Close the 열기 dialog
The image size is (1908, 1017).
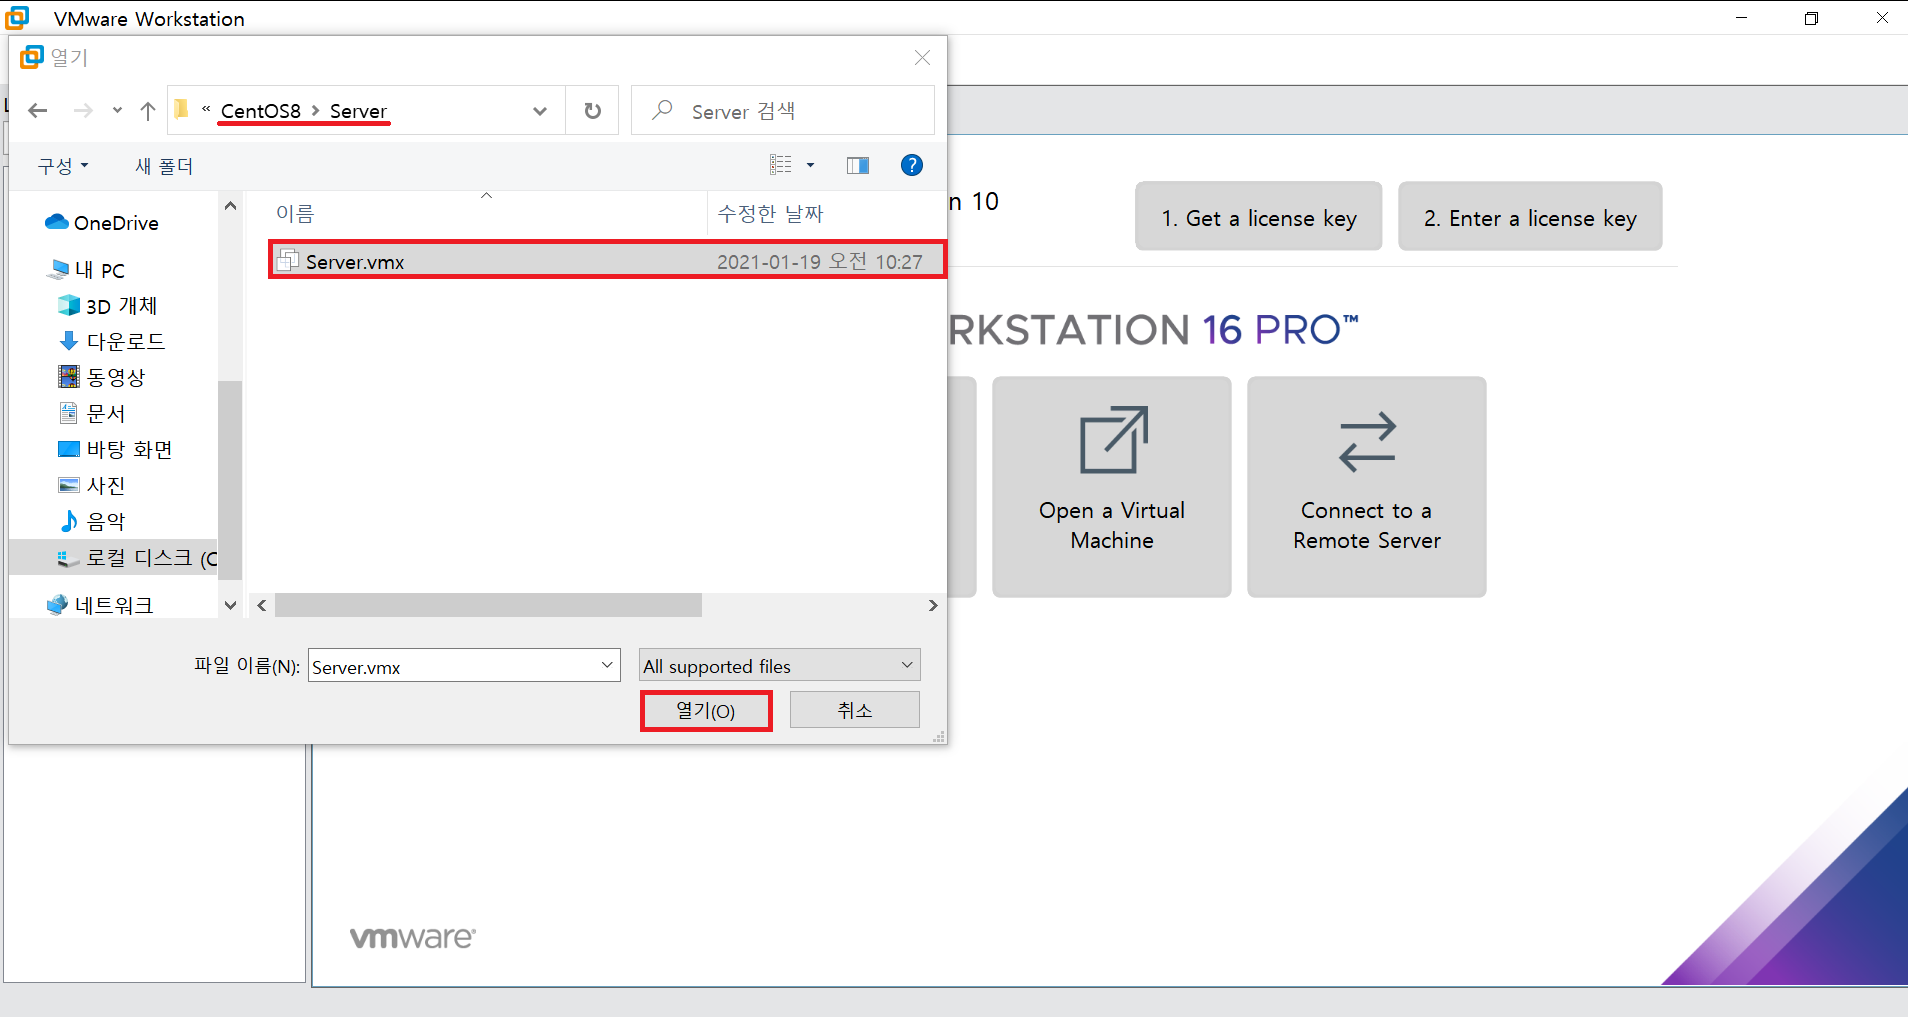coord(922,58)
